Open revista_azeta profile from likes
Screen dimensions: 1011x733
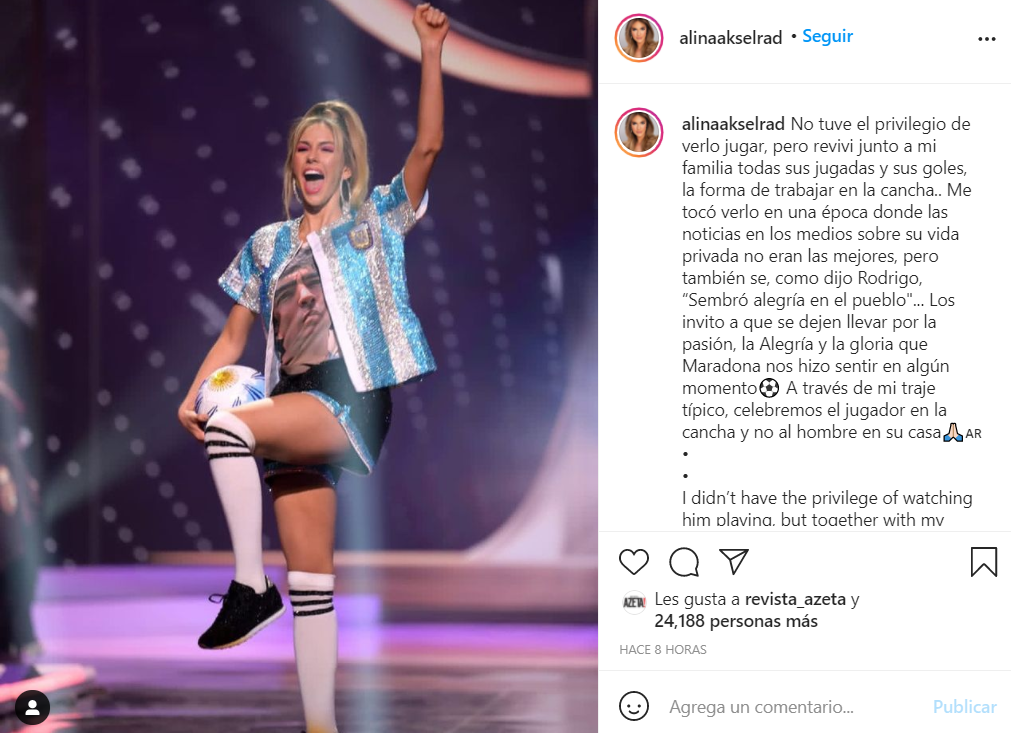(795, 600)
